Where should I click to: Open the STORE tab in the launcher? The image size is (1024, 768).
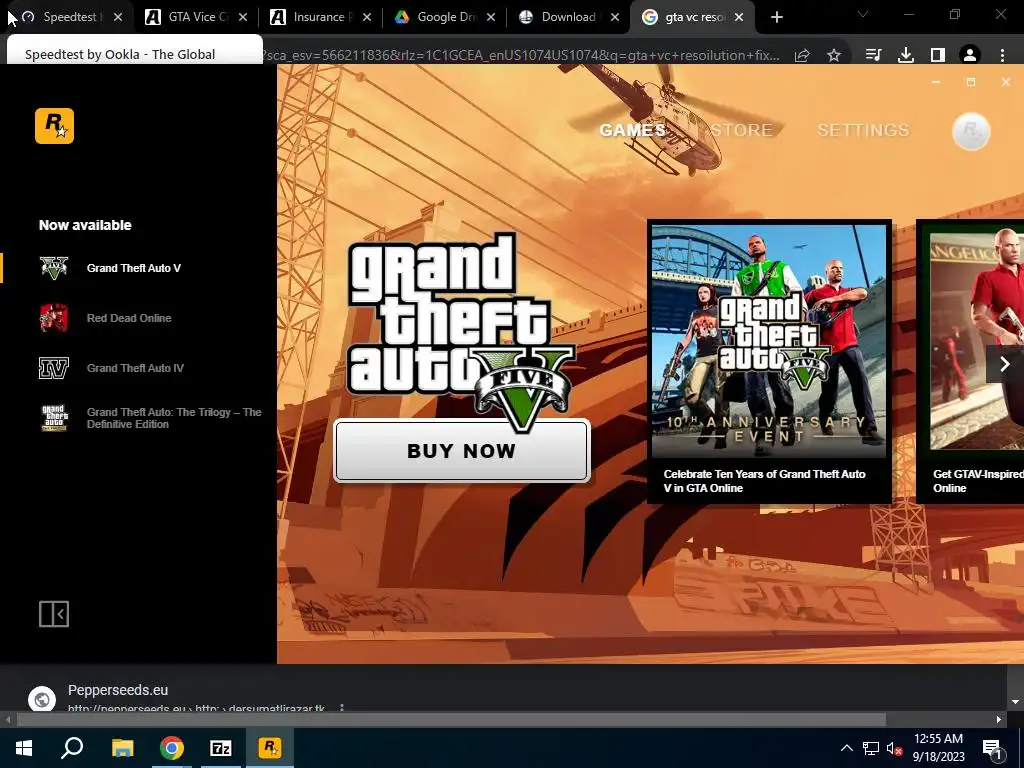click(x=741, y=130)
